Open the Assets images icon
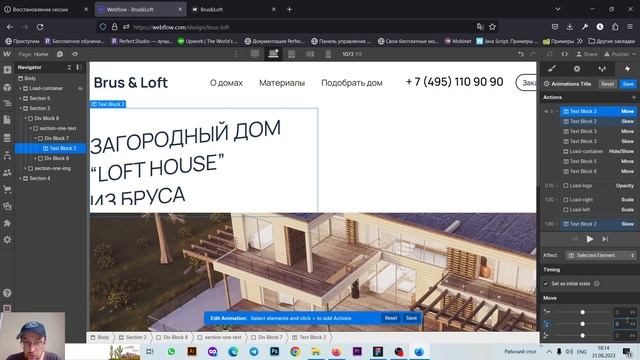The image size is (640, 360). click(7, 206)
